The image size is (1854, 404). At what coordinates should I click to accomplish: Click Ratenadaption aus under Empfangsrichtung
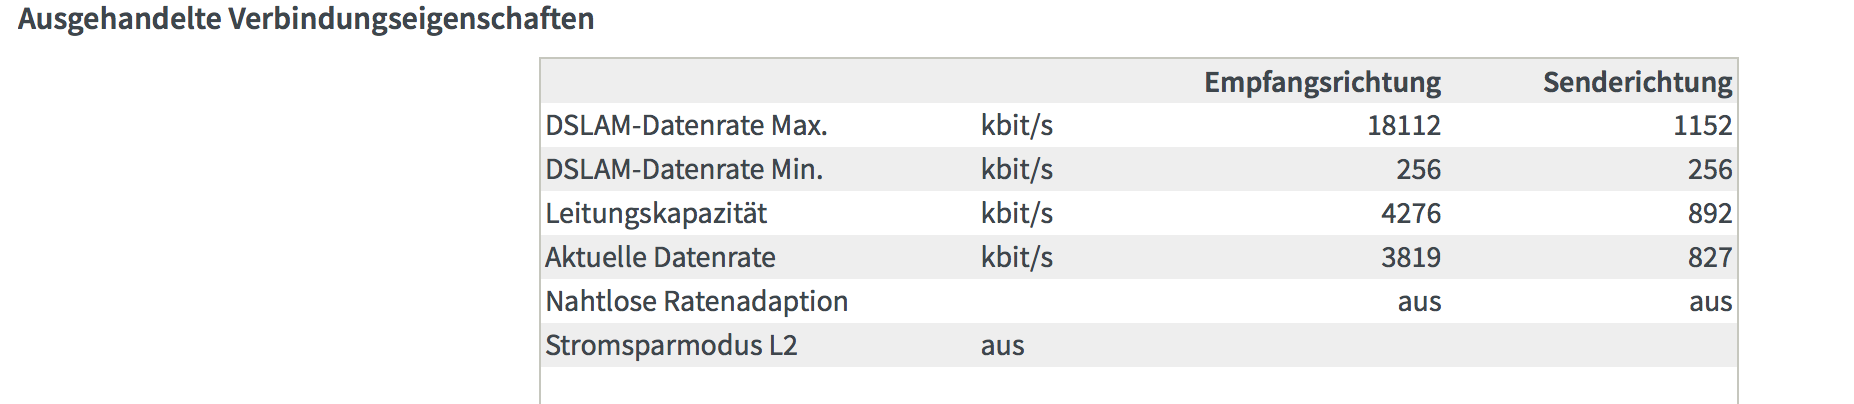(1419, 302)
